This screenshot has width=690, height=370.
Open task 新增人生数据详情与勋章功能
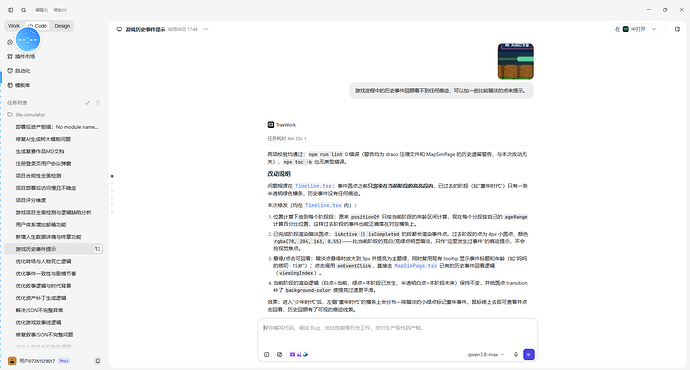click(x=48, y=237)
